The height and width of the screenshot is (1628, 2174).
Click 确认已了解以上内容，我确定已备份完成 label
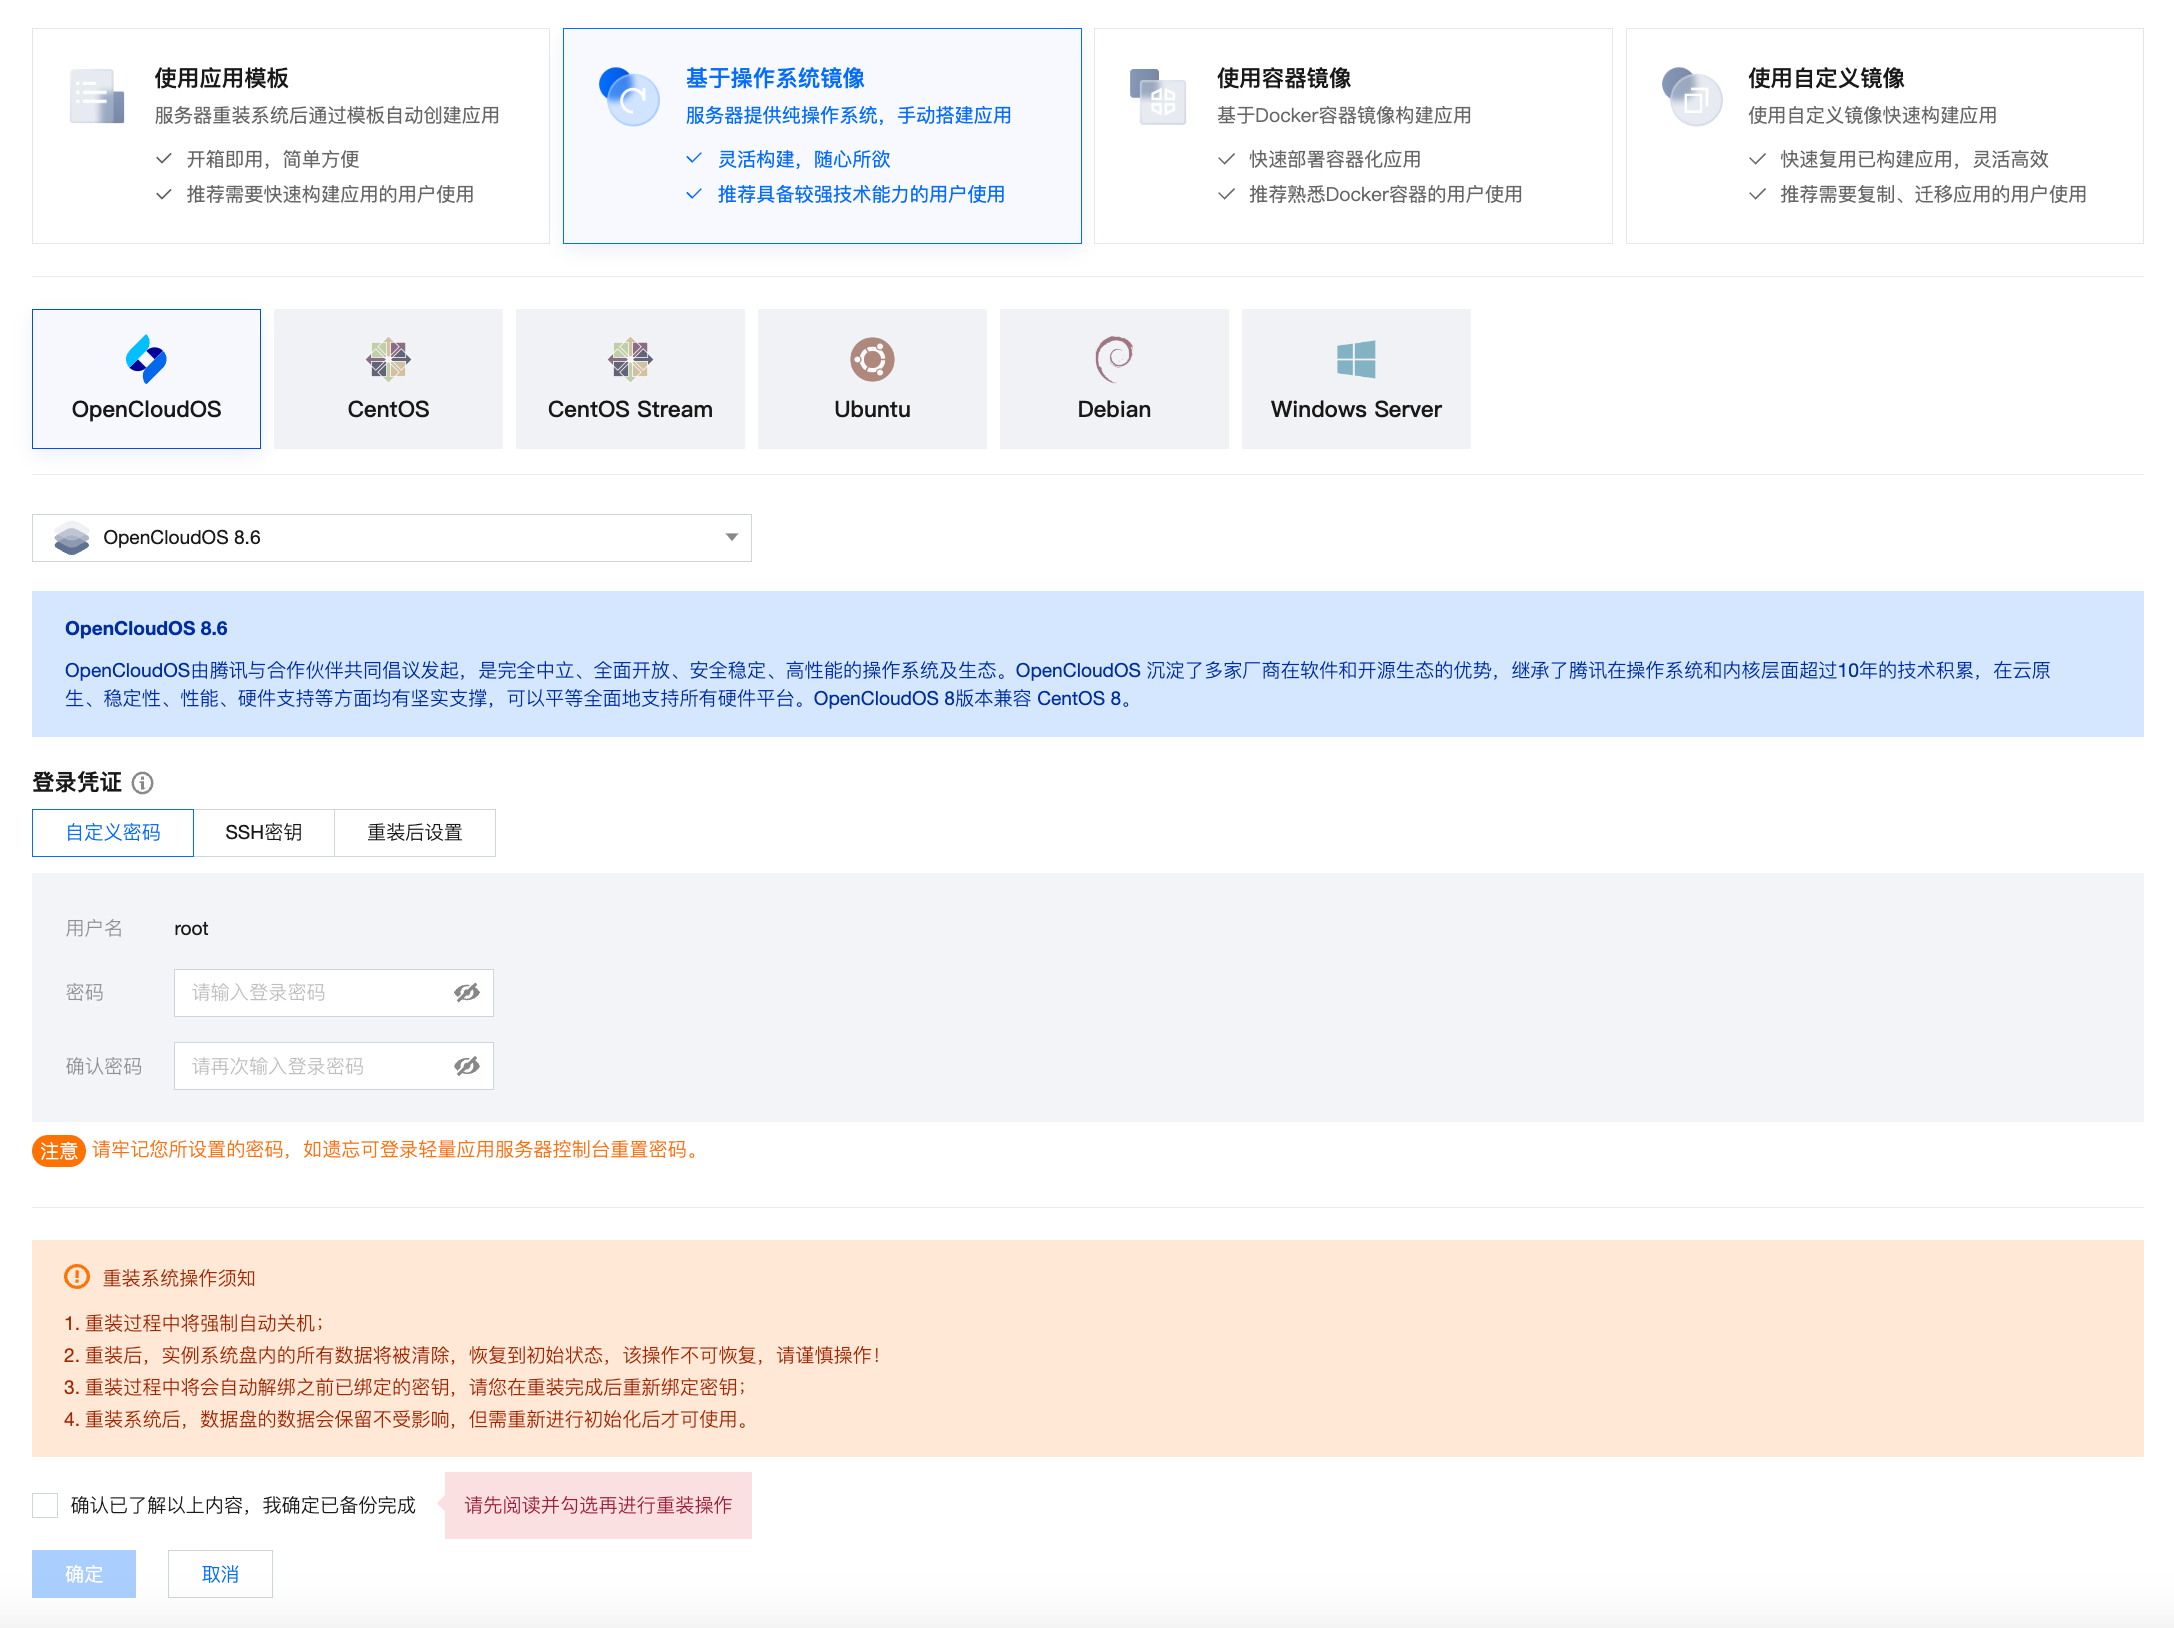[x=243, y=1505]
